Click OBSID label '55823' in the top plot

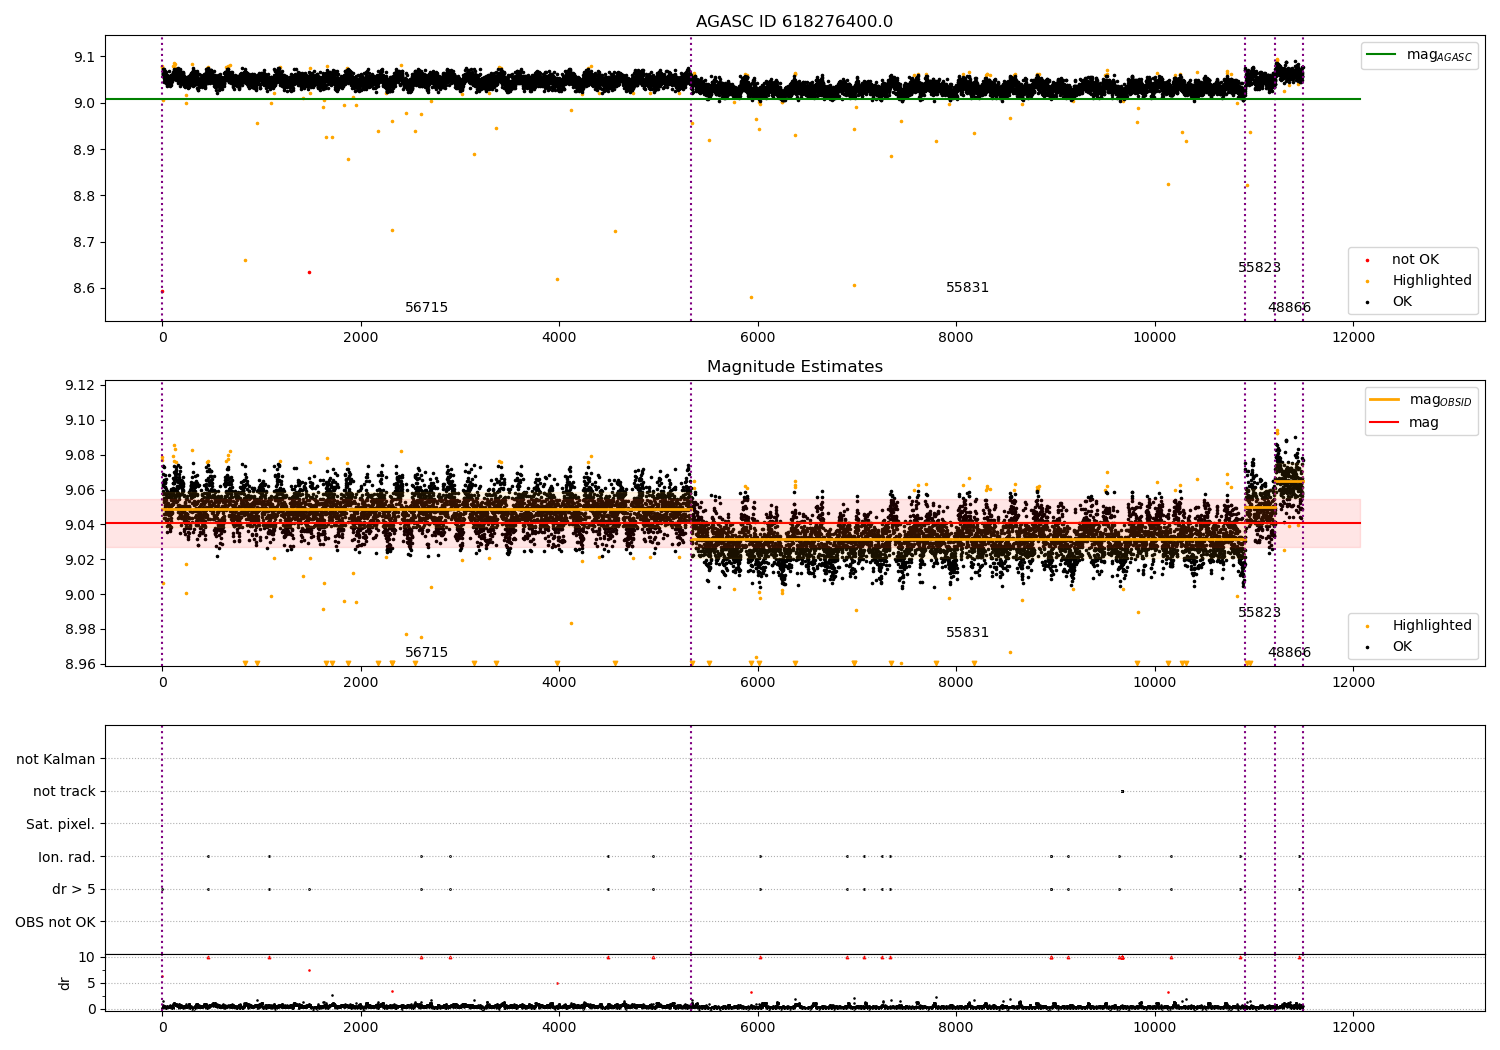pyautogui.click(x=1259, y=268)
